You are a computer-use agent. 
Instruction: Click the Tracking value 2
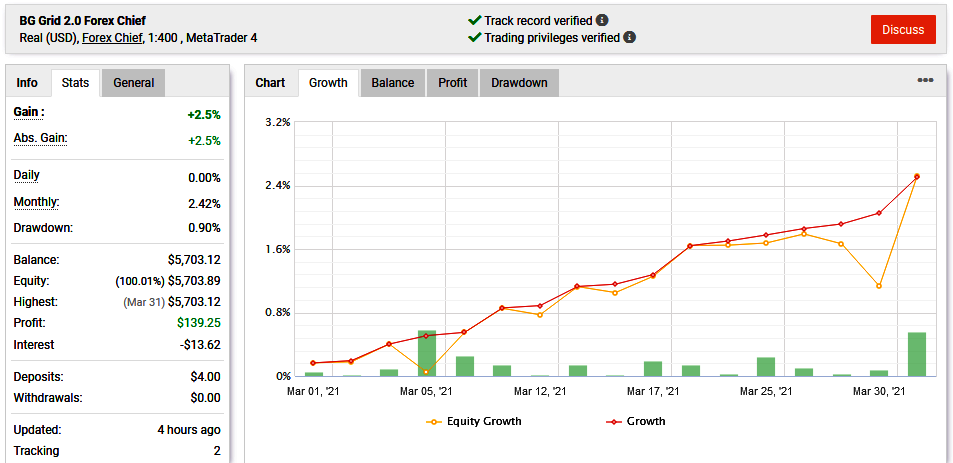point(217,451)
